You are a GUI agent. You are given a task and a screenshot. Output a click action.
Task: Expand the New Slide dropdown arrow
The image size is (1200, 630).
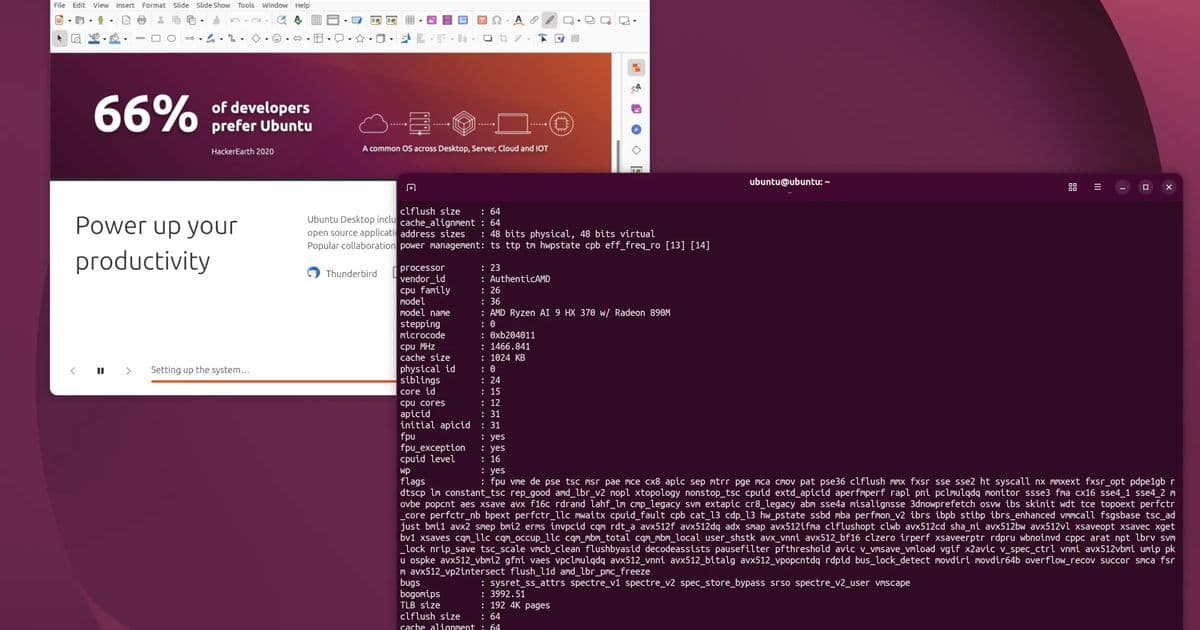pyautogui.click(x=579, y=20)
